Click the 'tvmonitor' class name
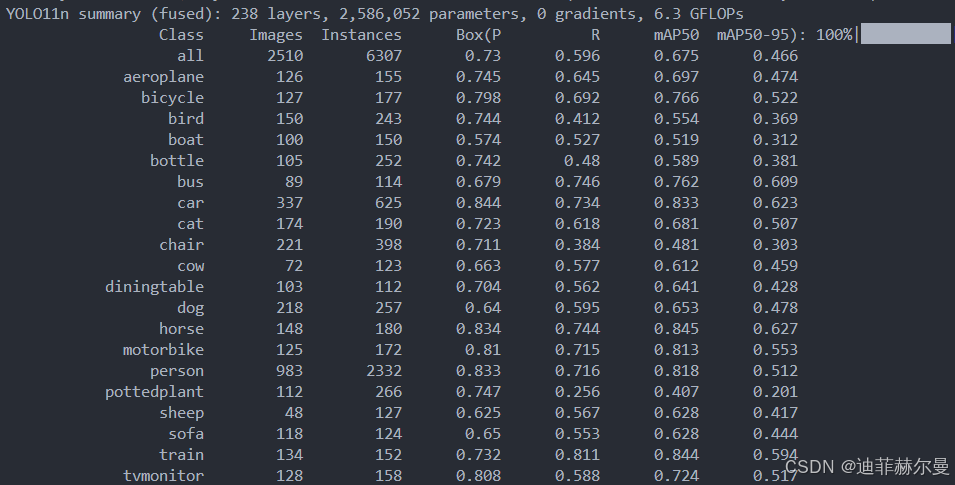This screenshot has height=485, width=955. coord(163,476)
